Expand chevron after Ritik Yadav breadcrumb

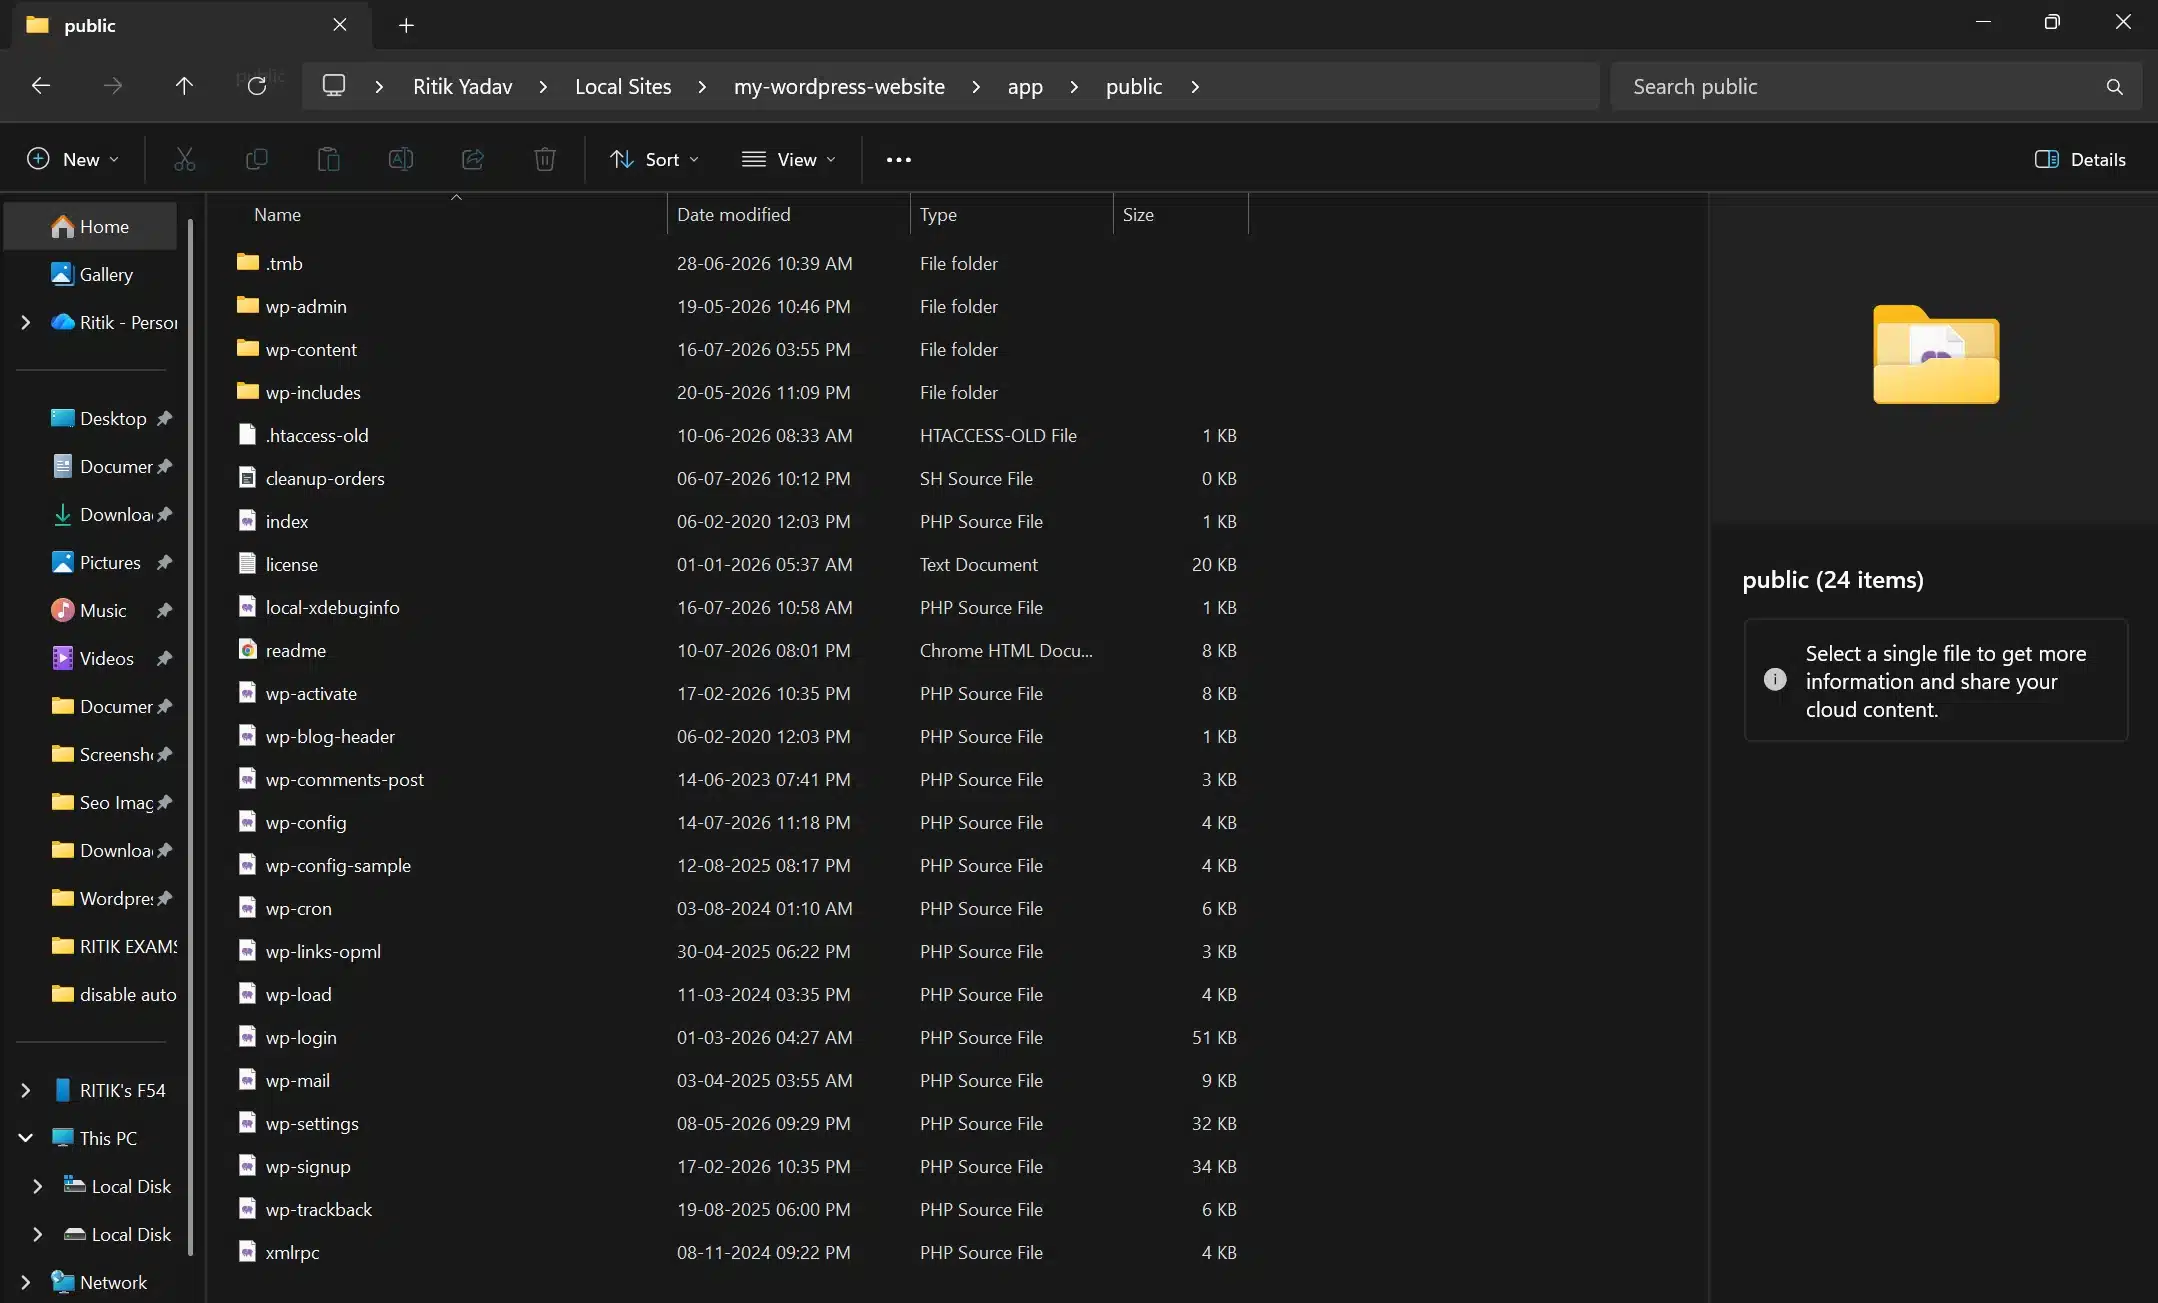tap(543, 87)
